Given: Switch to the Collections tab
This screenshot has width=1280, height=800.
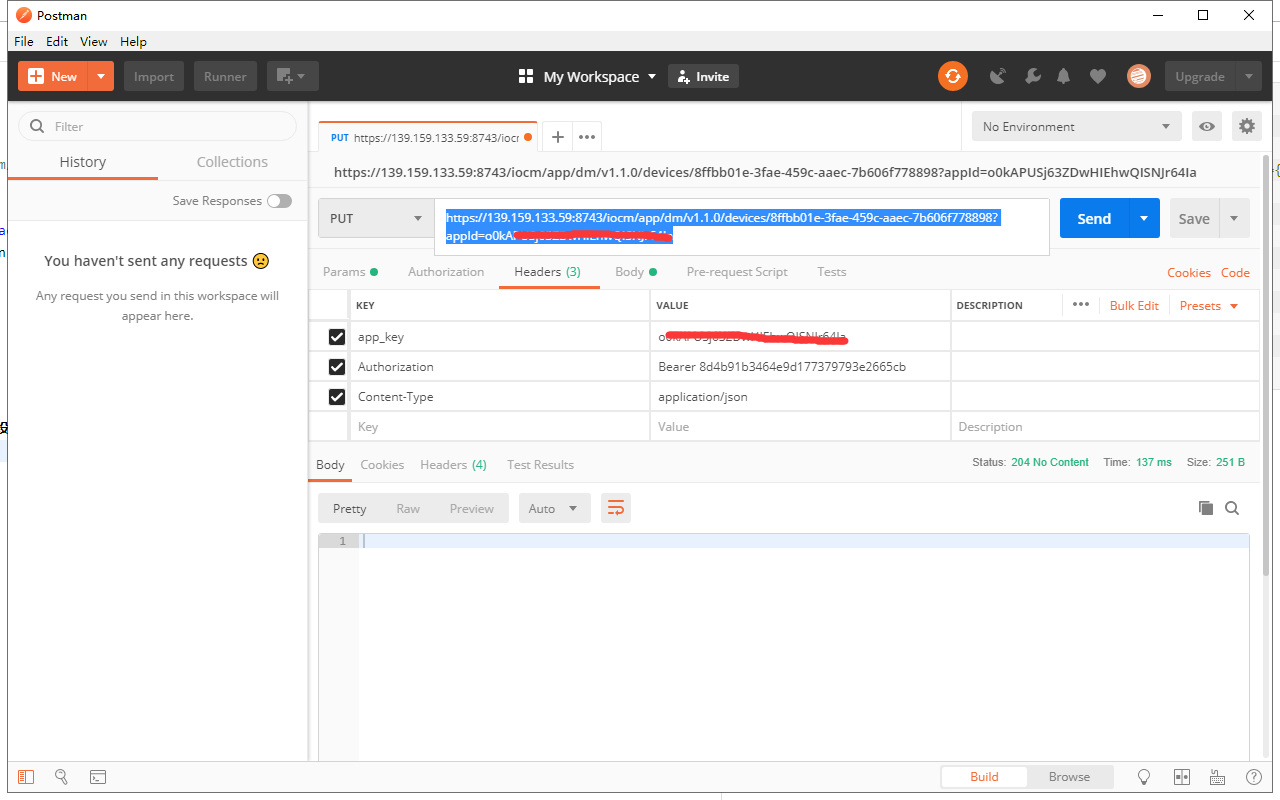Looking at the screenshot, I should click(x=232, y=162).
